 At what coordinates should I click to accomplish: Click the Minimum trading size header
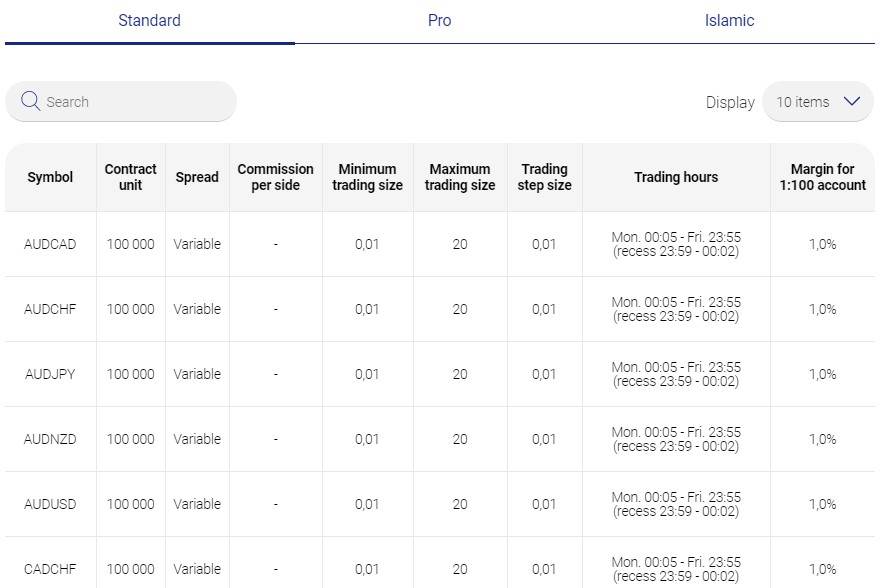click(x=367, y=177)
